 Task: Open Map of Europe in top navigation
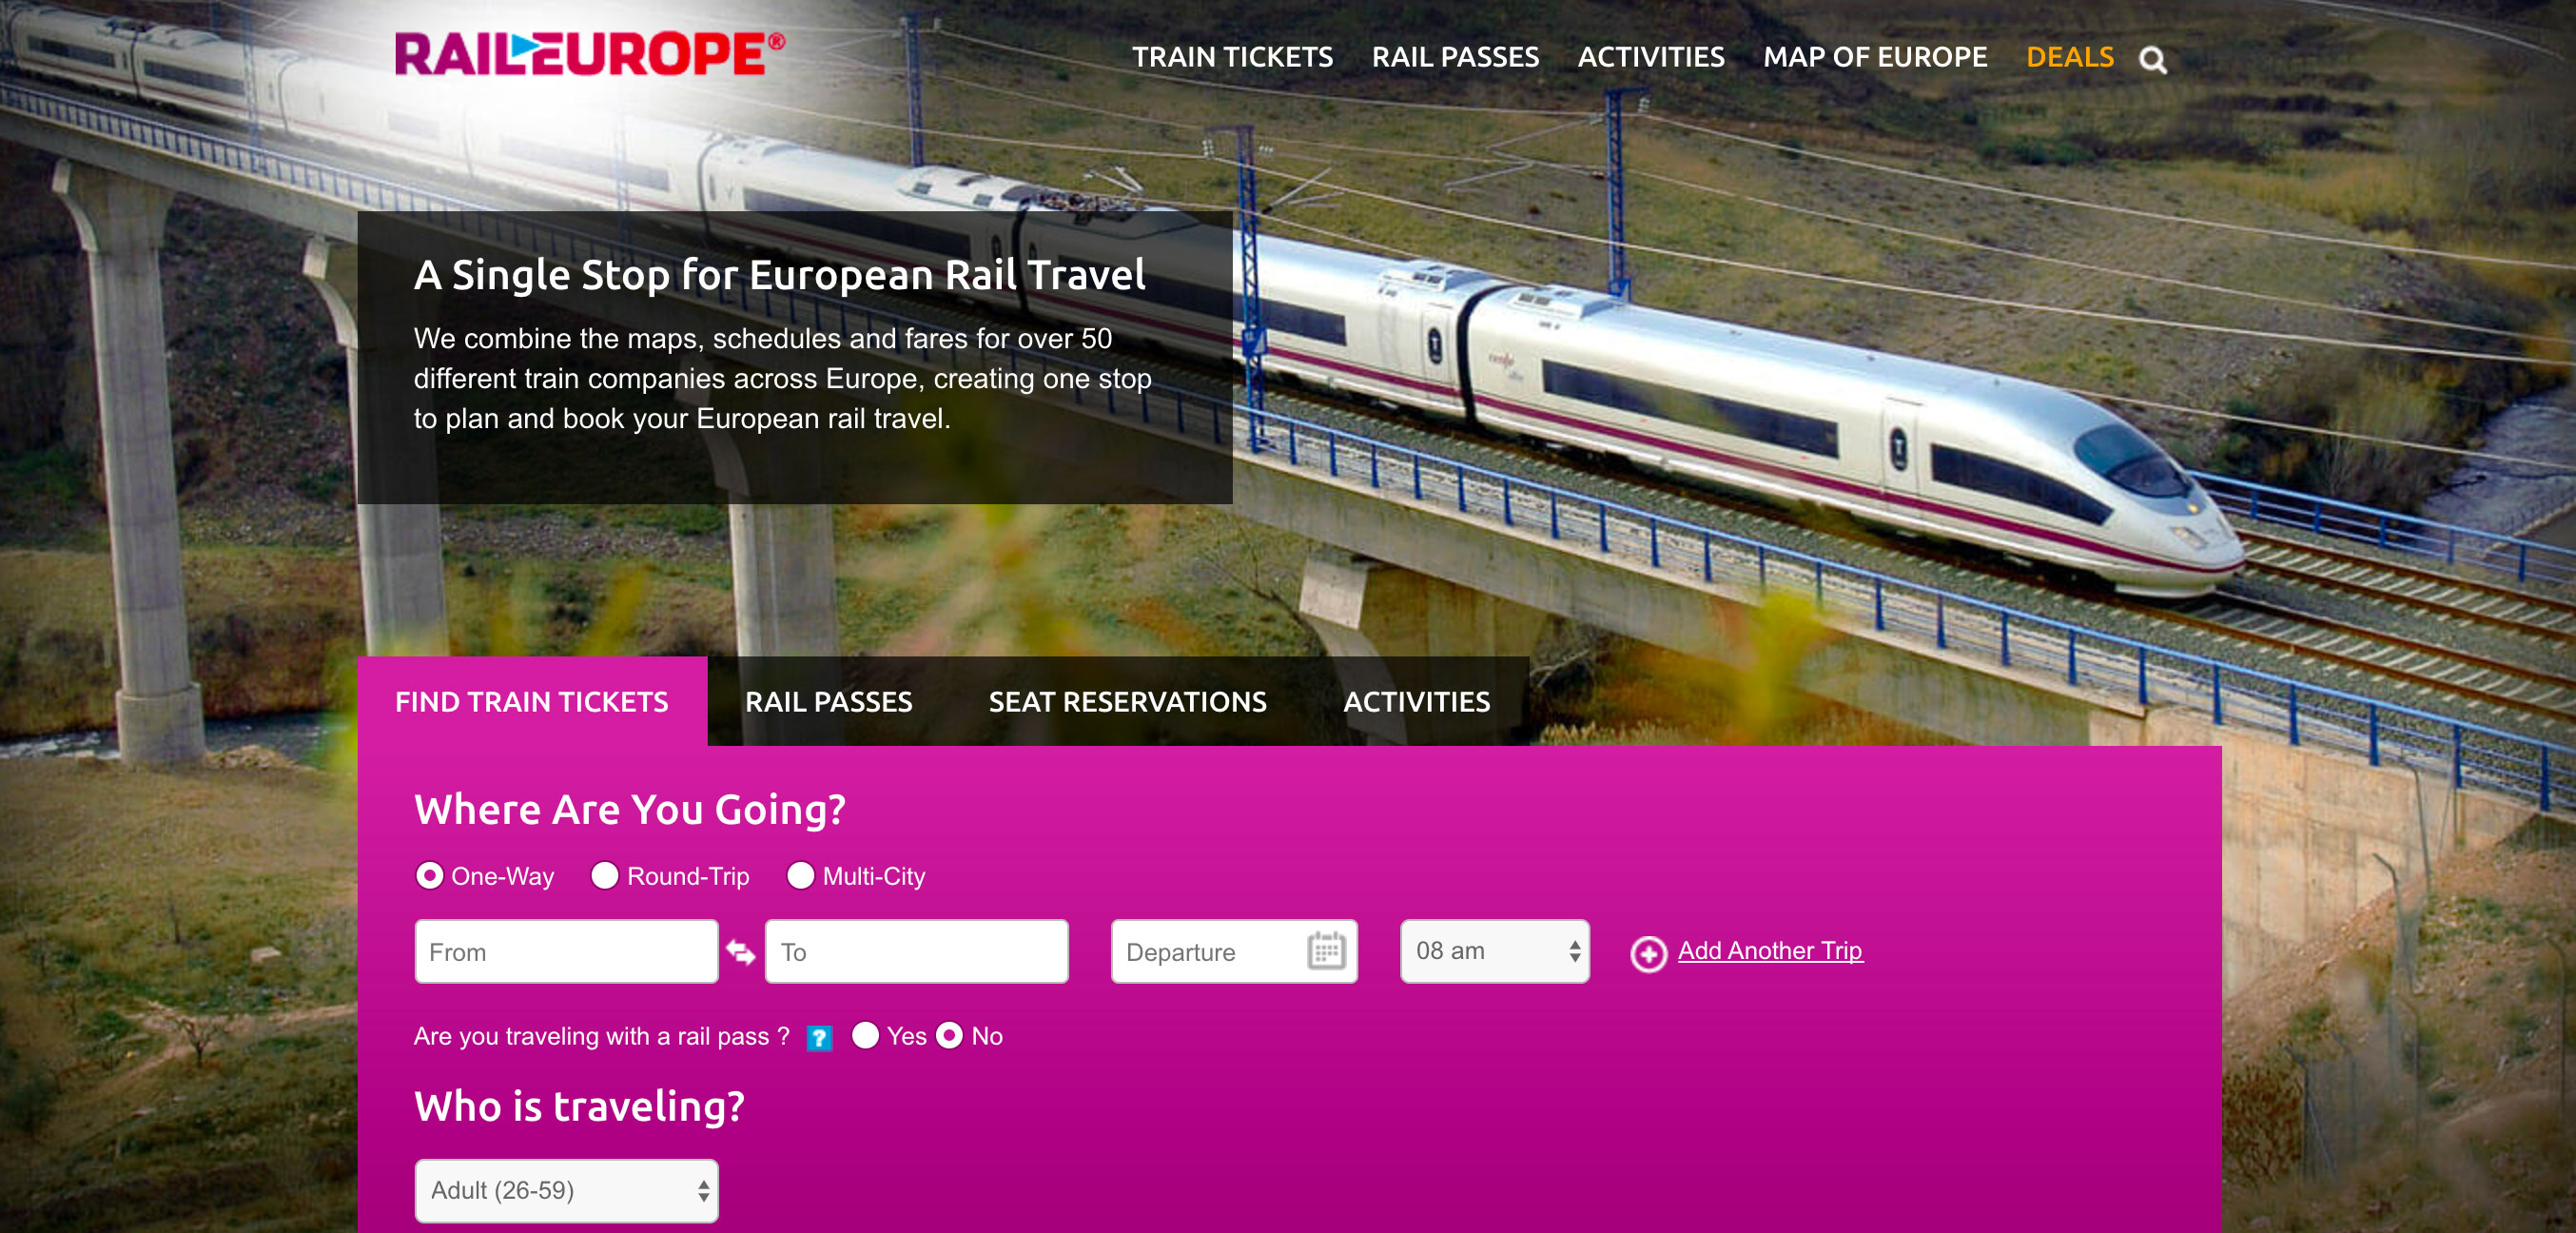1875,57
